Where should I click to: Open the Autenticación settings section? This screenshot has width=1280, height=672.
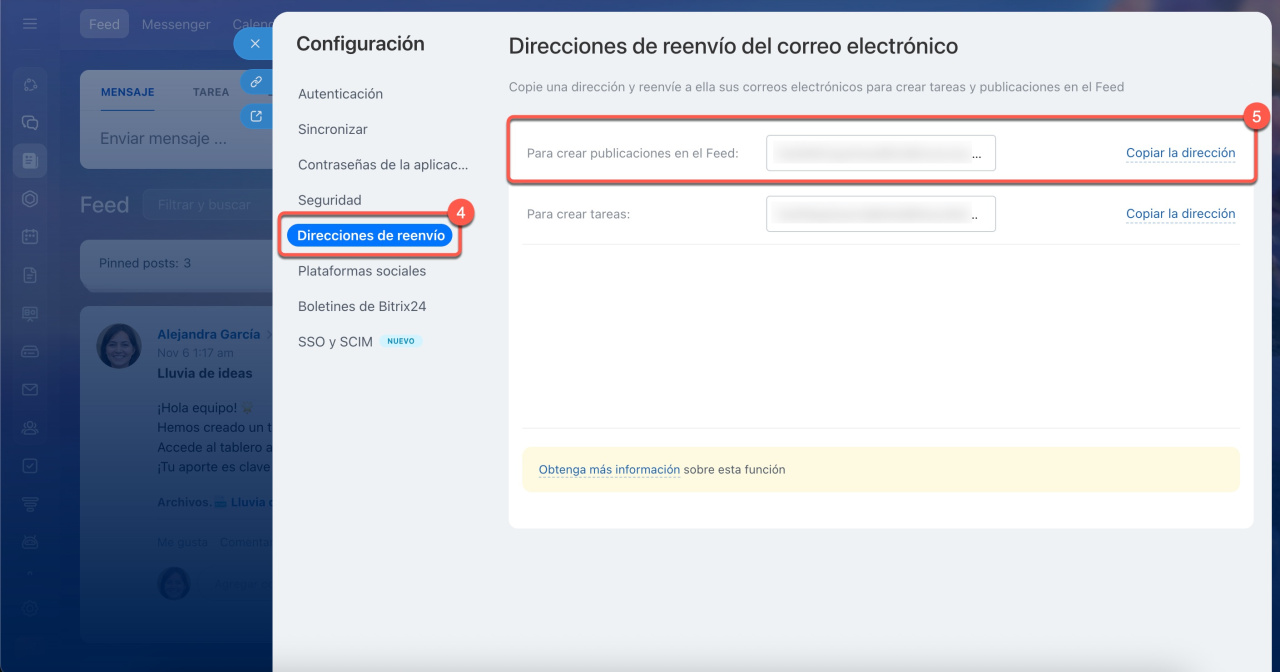pos(340,94)
